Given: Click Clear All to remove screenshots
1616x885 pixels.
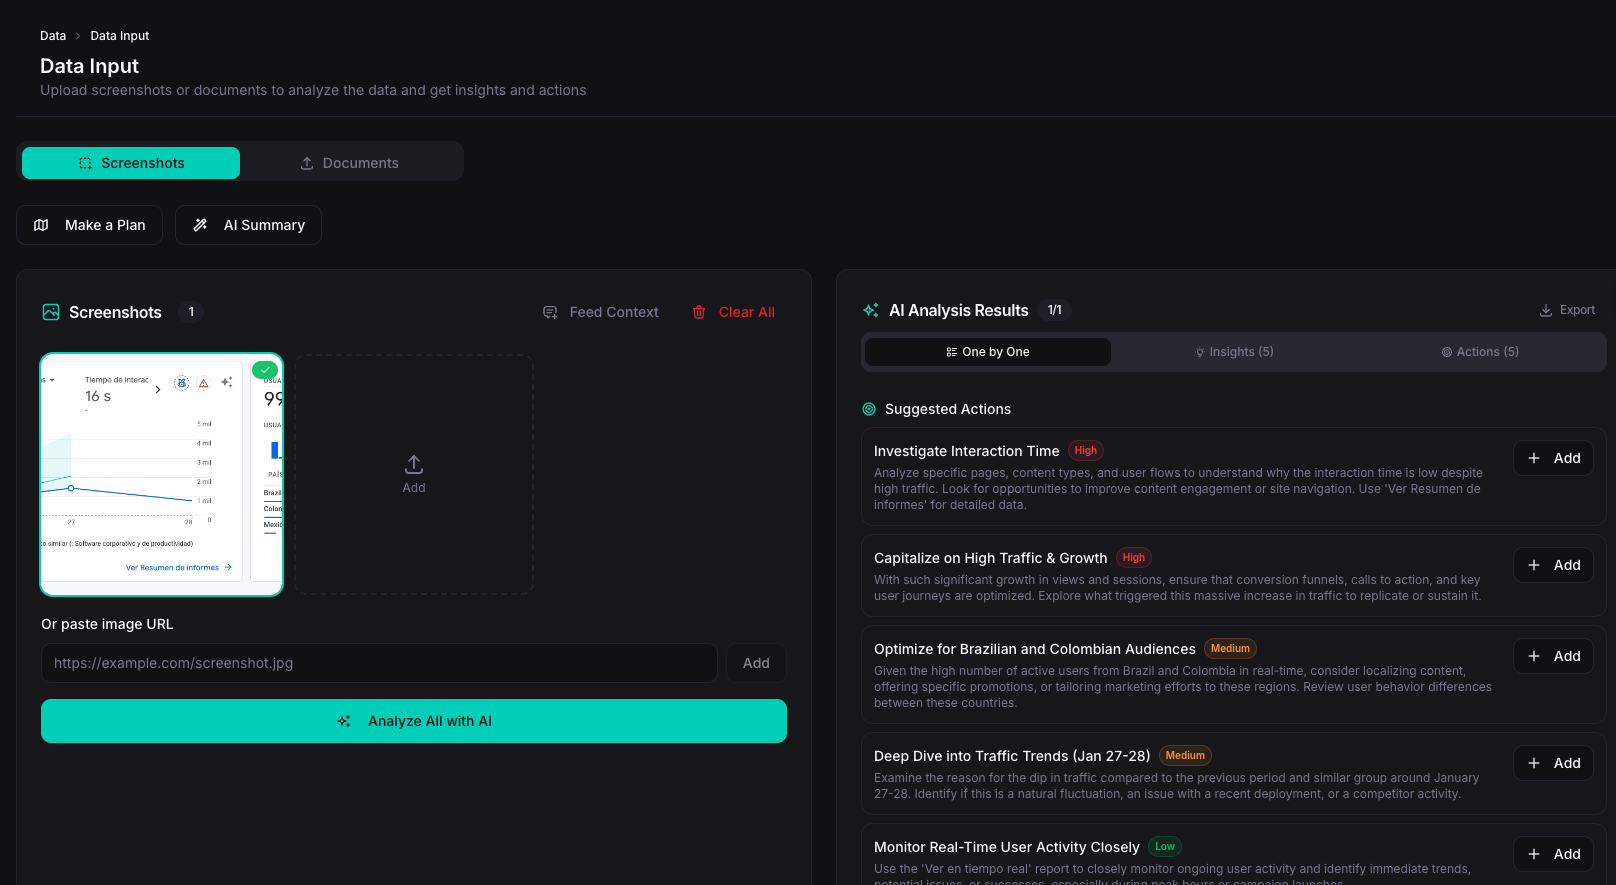Looking at the screenshot, I should click(x=734, y=312).
